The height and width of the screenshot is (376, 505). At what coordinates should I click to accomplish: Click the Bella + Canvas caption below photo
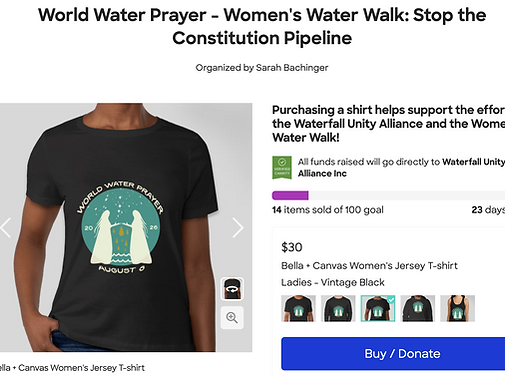pyautogui.click(x=72, y=368)
